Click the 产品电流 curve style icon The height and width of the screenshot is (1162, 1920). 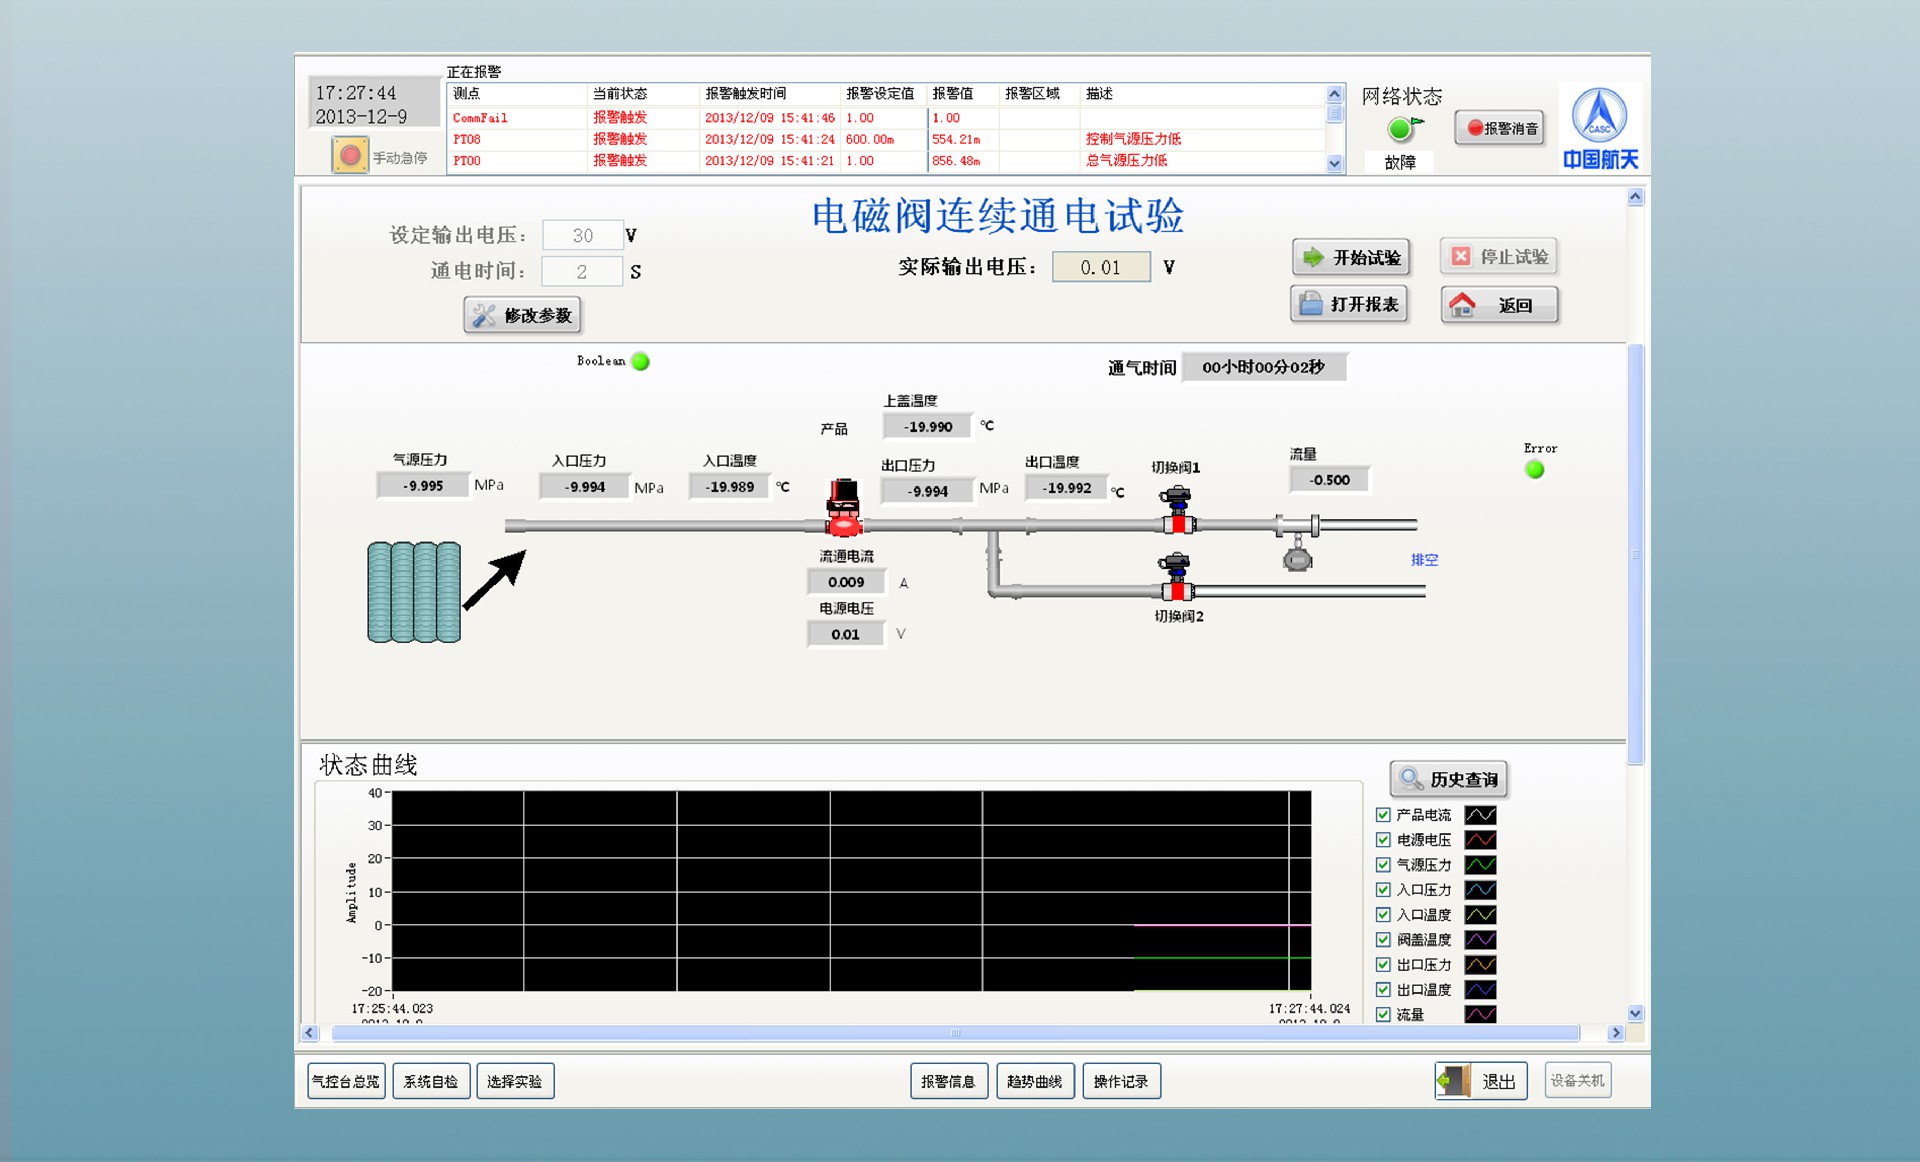pos(1480,815)
